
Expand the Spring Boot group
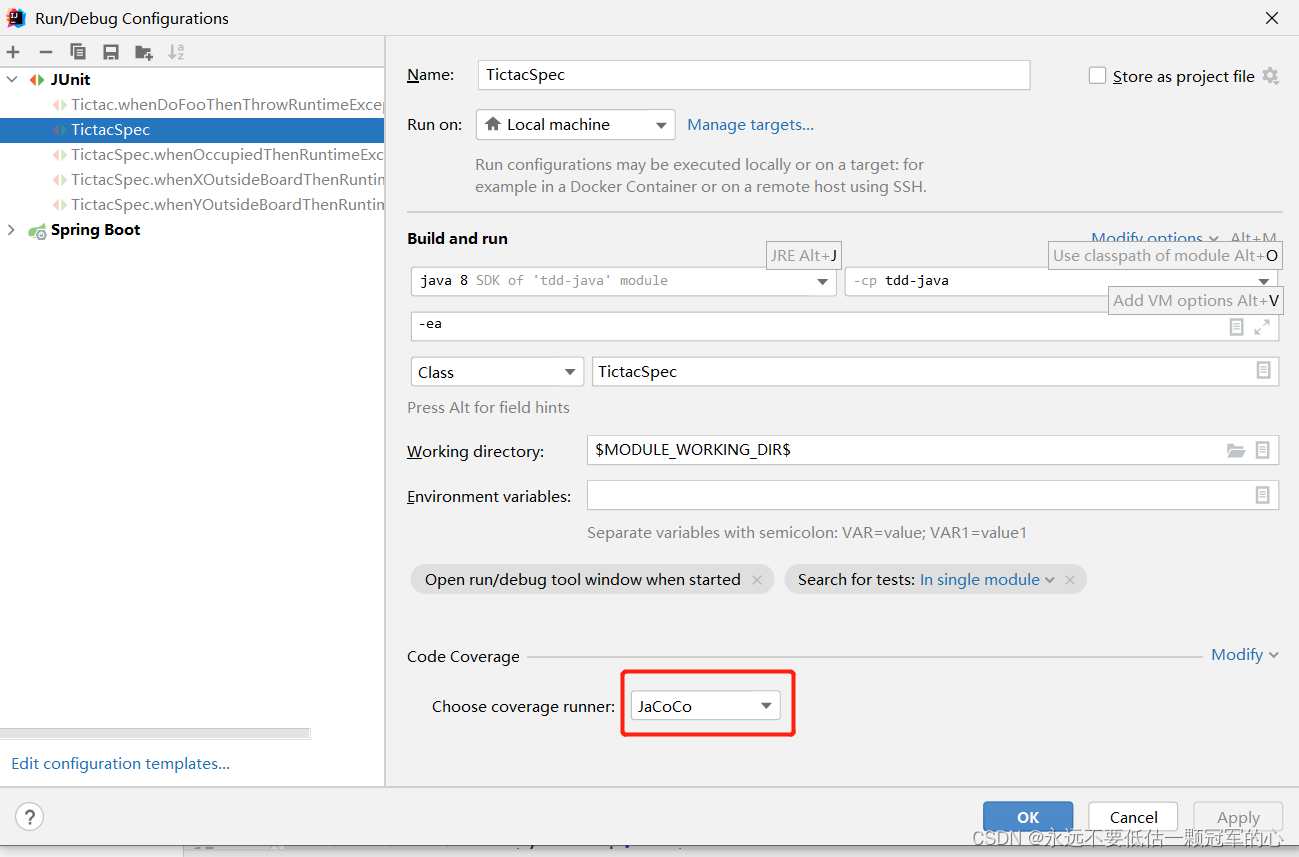click(12, 230)
